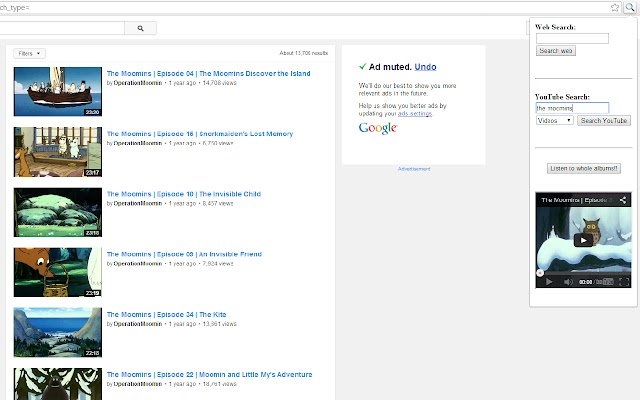640x400 pixels.
Task: Click OperationMoomin channel under Episode 04
Action: pos(138,83)
